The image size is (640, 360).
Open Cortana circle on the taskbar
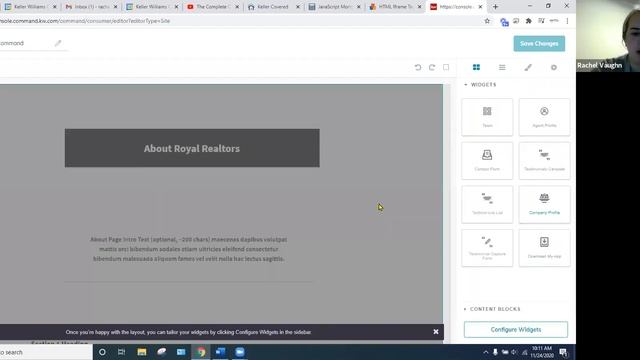tap(102, 352)
